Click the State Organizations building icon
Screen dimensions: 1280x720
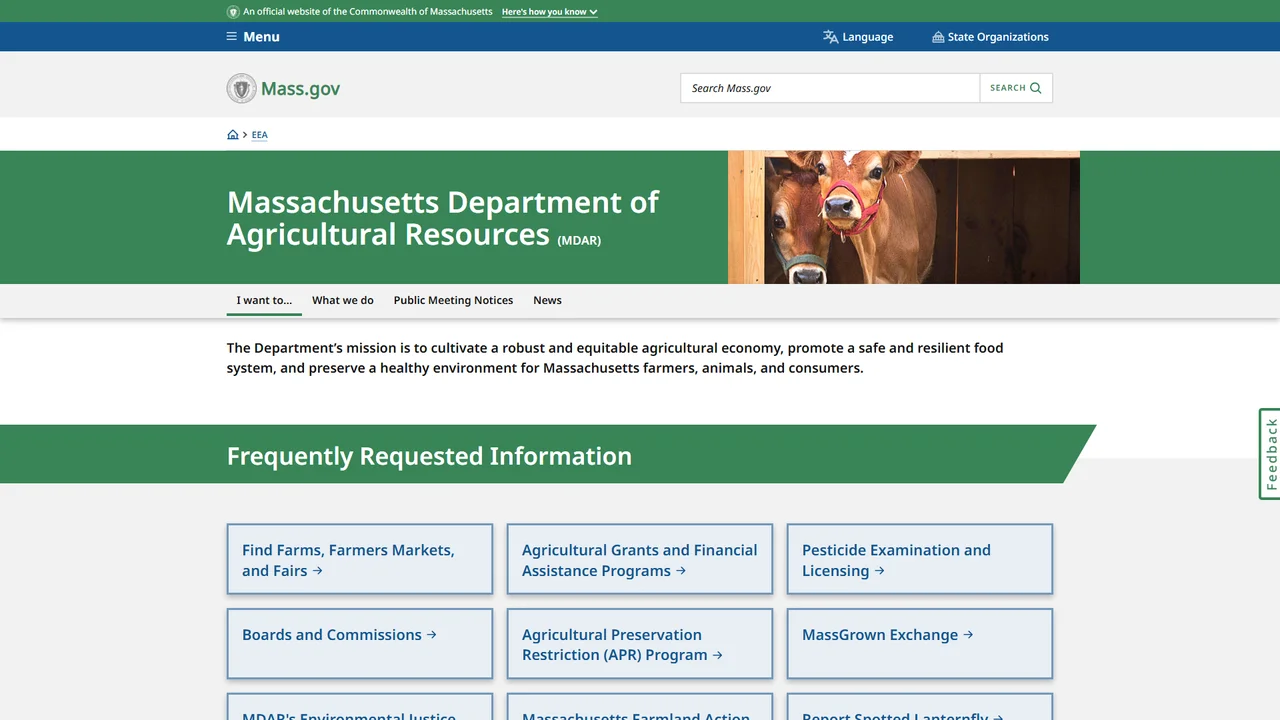[938, 37]
